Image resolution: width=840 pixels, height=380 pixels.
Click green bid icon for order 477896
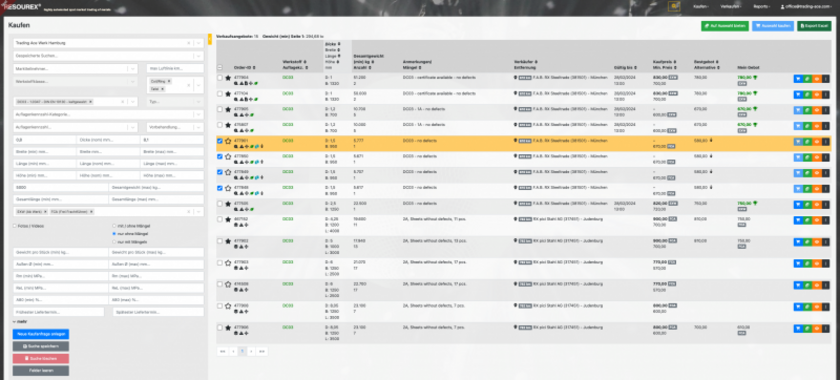coord(807,328)
